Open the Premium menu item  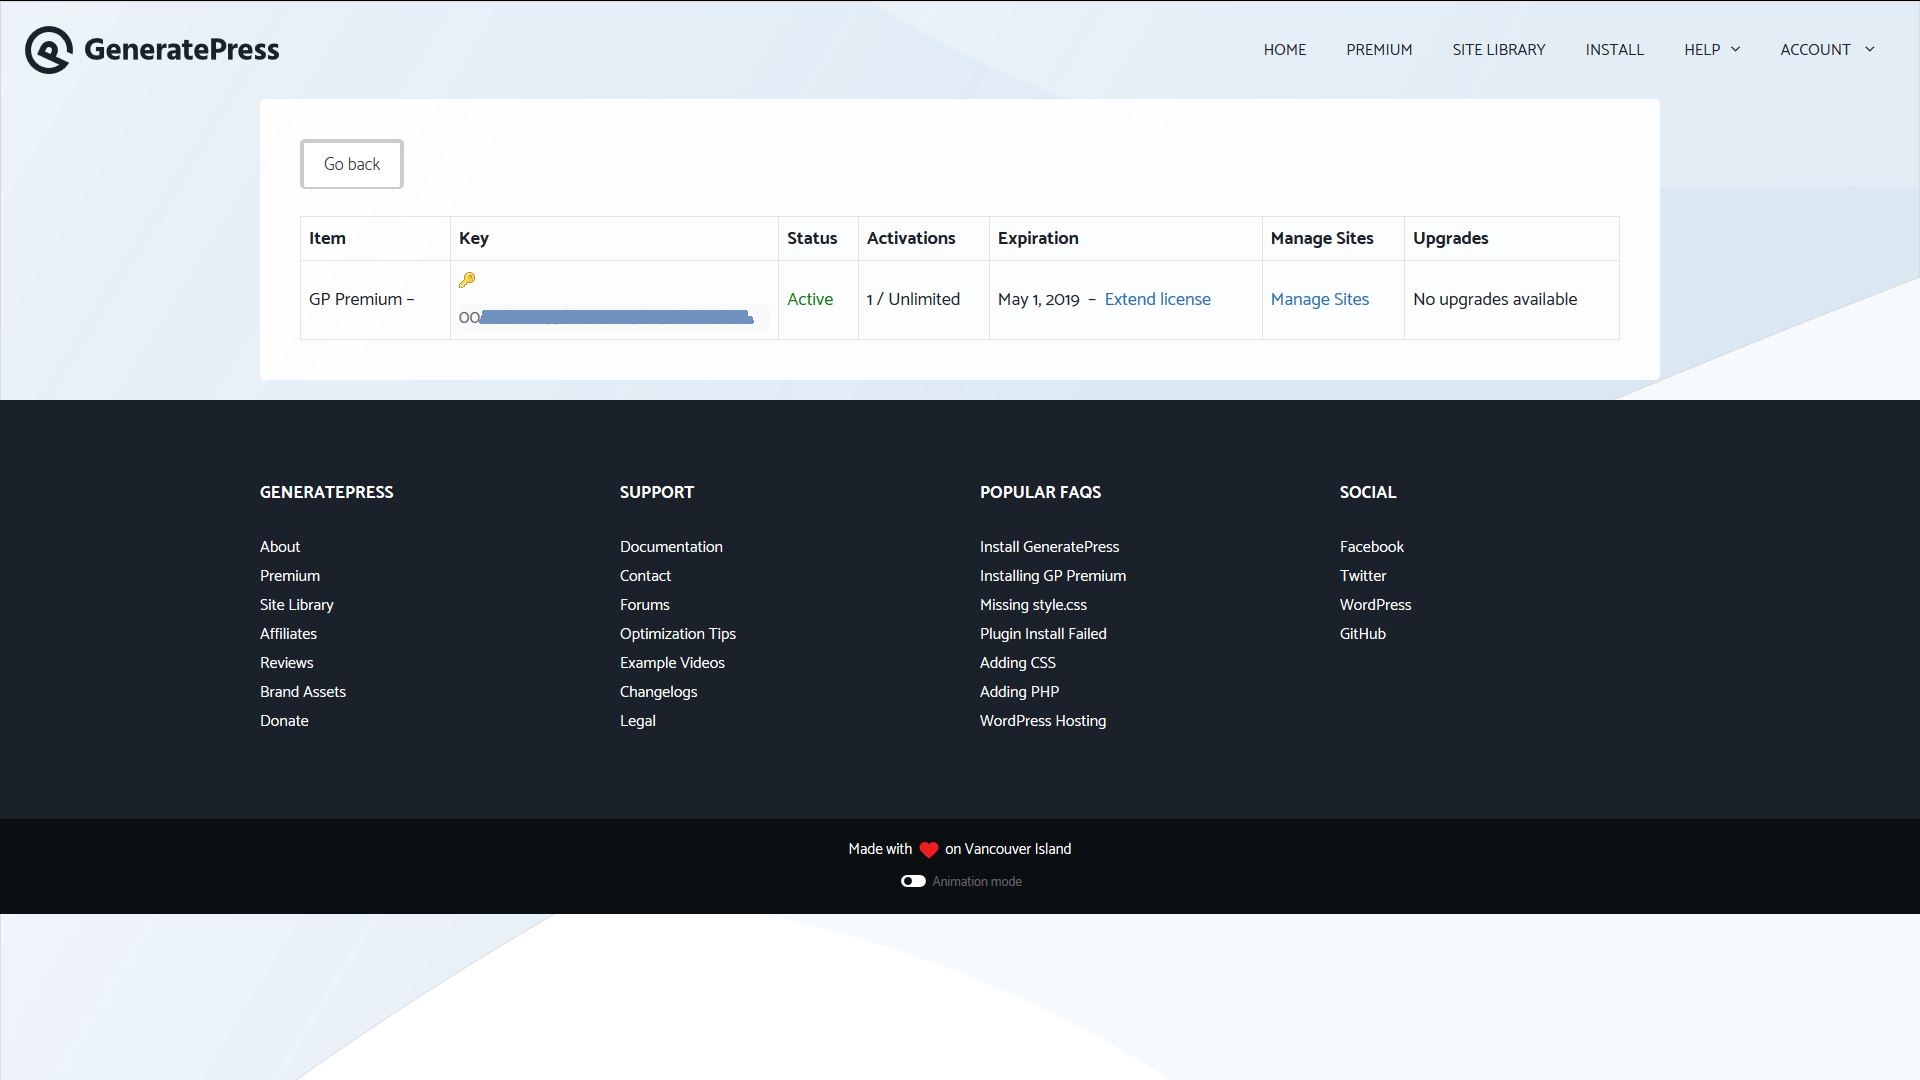[x=1379, y=50]
